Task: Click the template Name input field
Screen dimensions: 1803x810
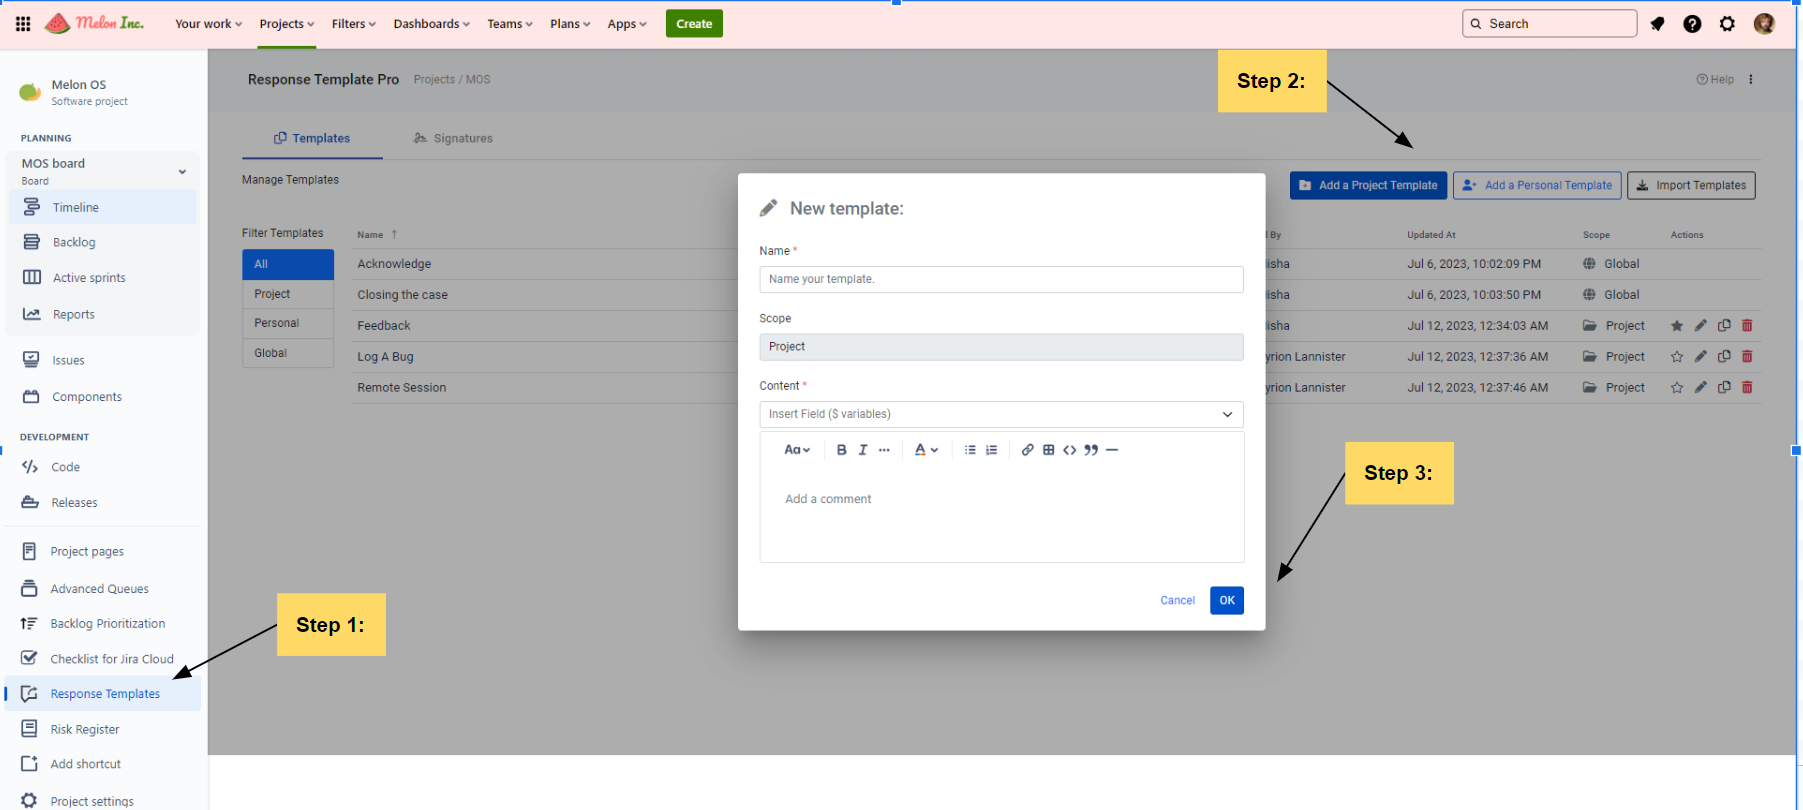Action: coord(1001,279)
